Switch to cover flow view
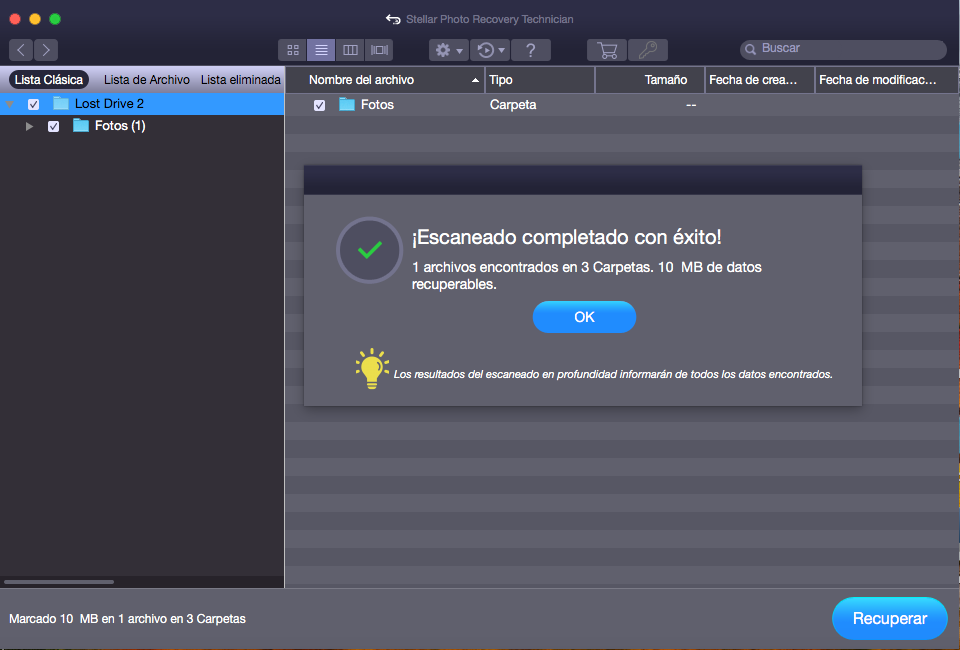This screenshot has height=650, width=960. click(379, 50)
